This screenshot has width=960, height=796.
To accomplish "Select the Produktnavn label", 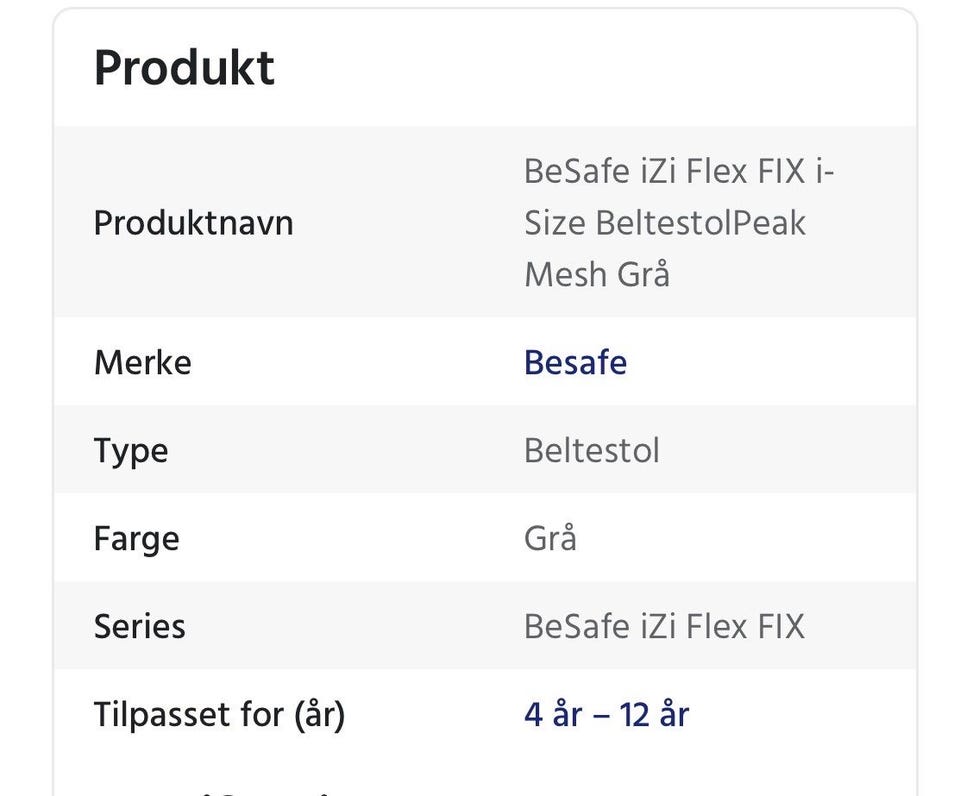I will tap(193, 222).
